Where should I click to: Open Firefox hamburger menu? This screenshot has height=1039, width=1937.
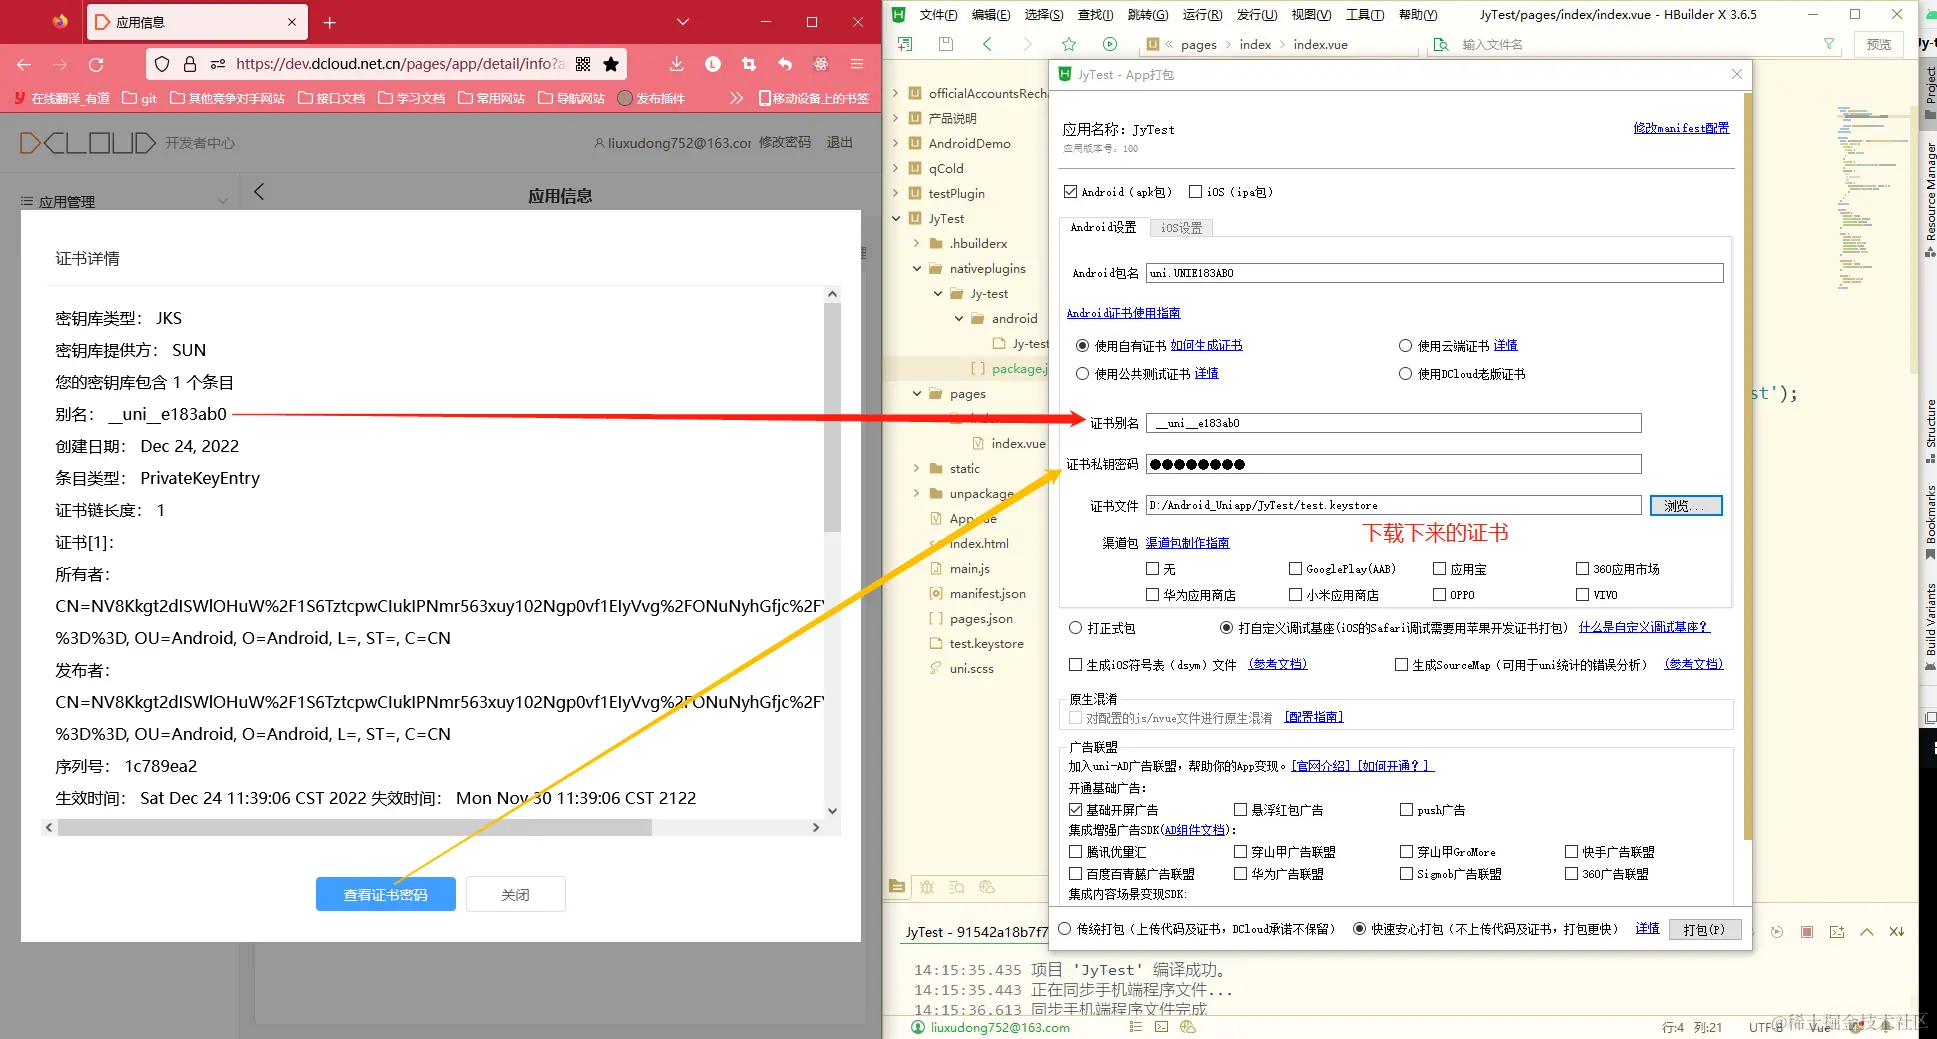857,64
